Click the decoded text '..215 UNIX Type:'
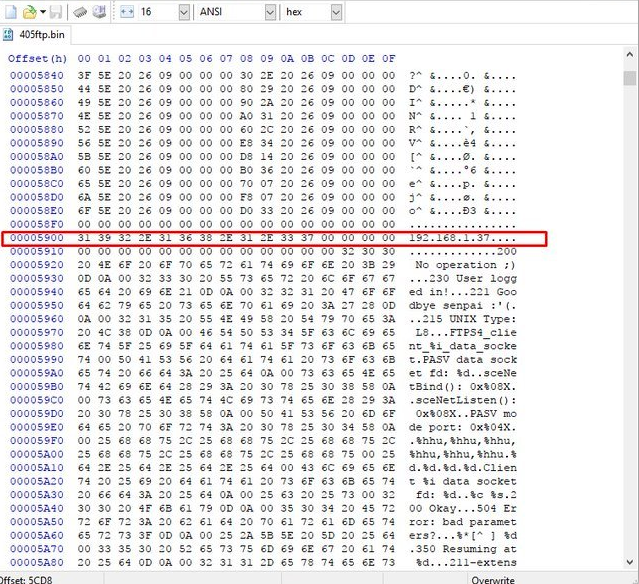The height and width of the screenshot is (584, 639). (x=463, y=319)
